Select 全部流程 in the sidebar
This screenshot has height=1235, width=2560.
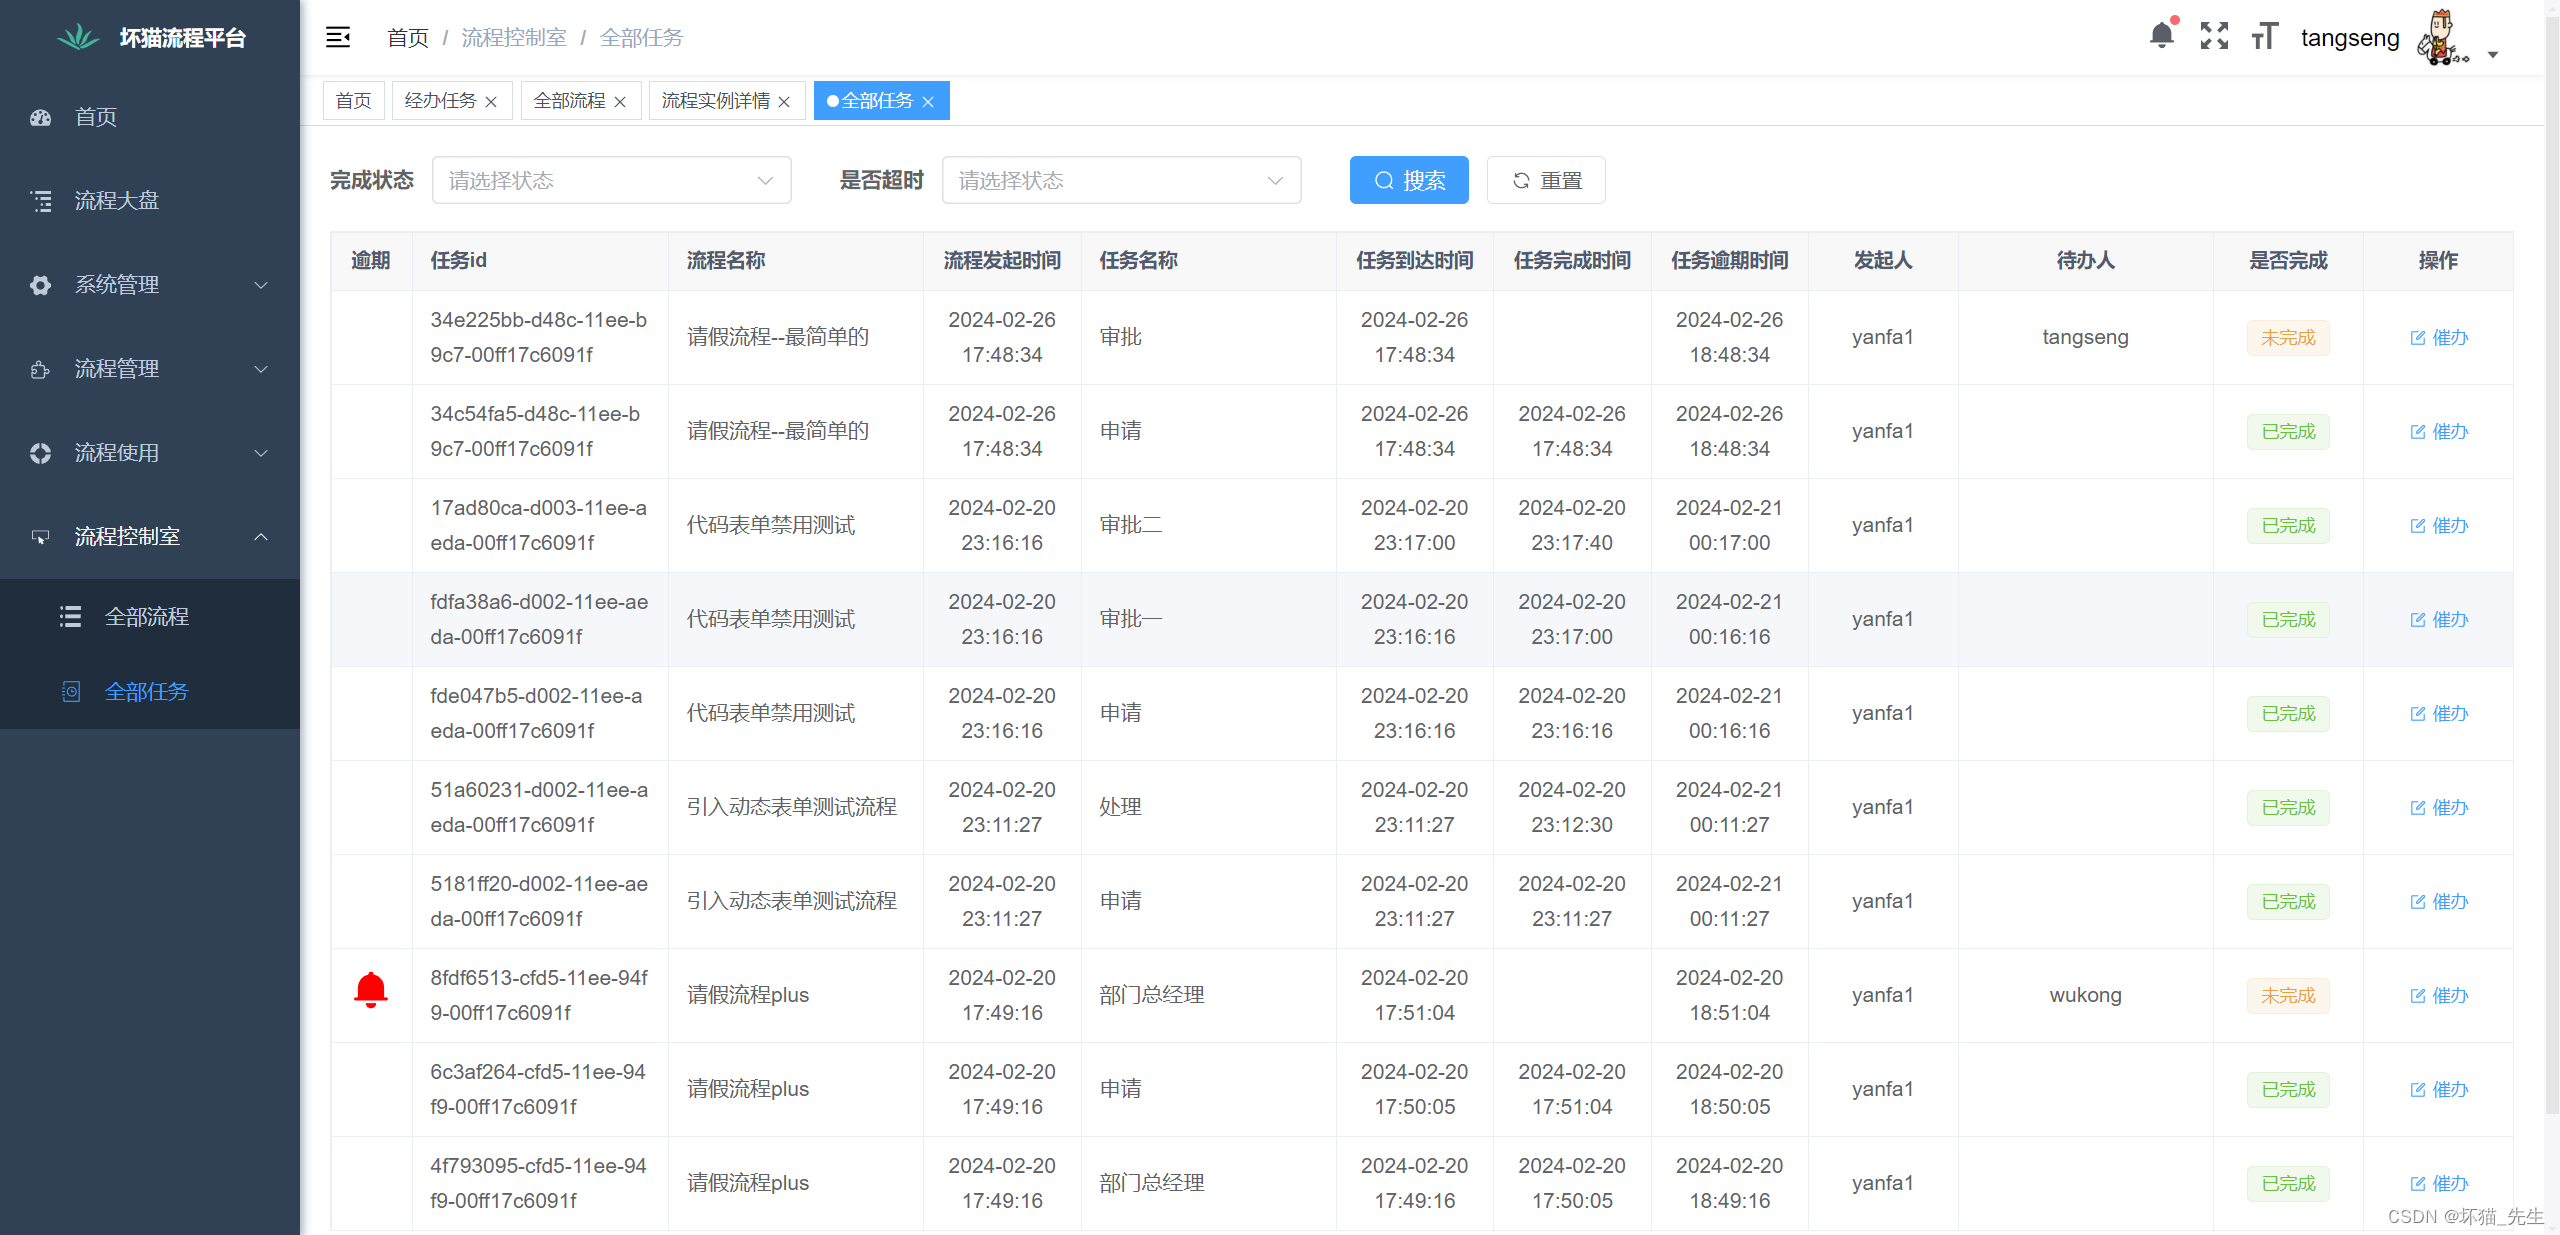coord(147,616)
